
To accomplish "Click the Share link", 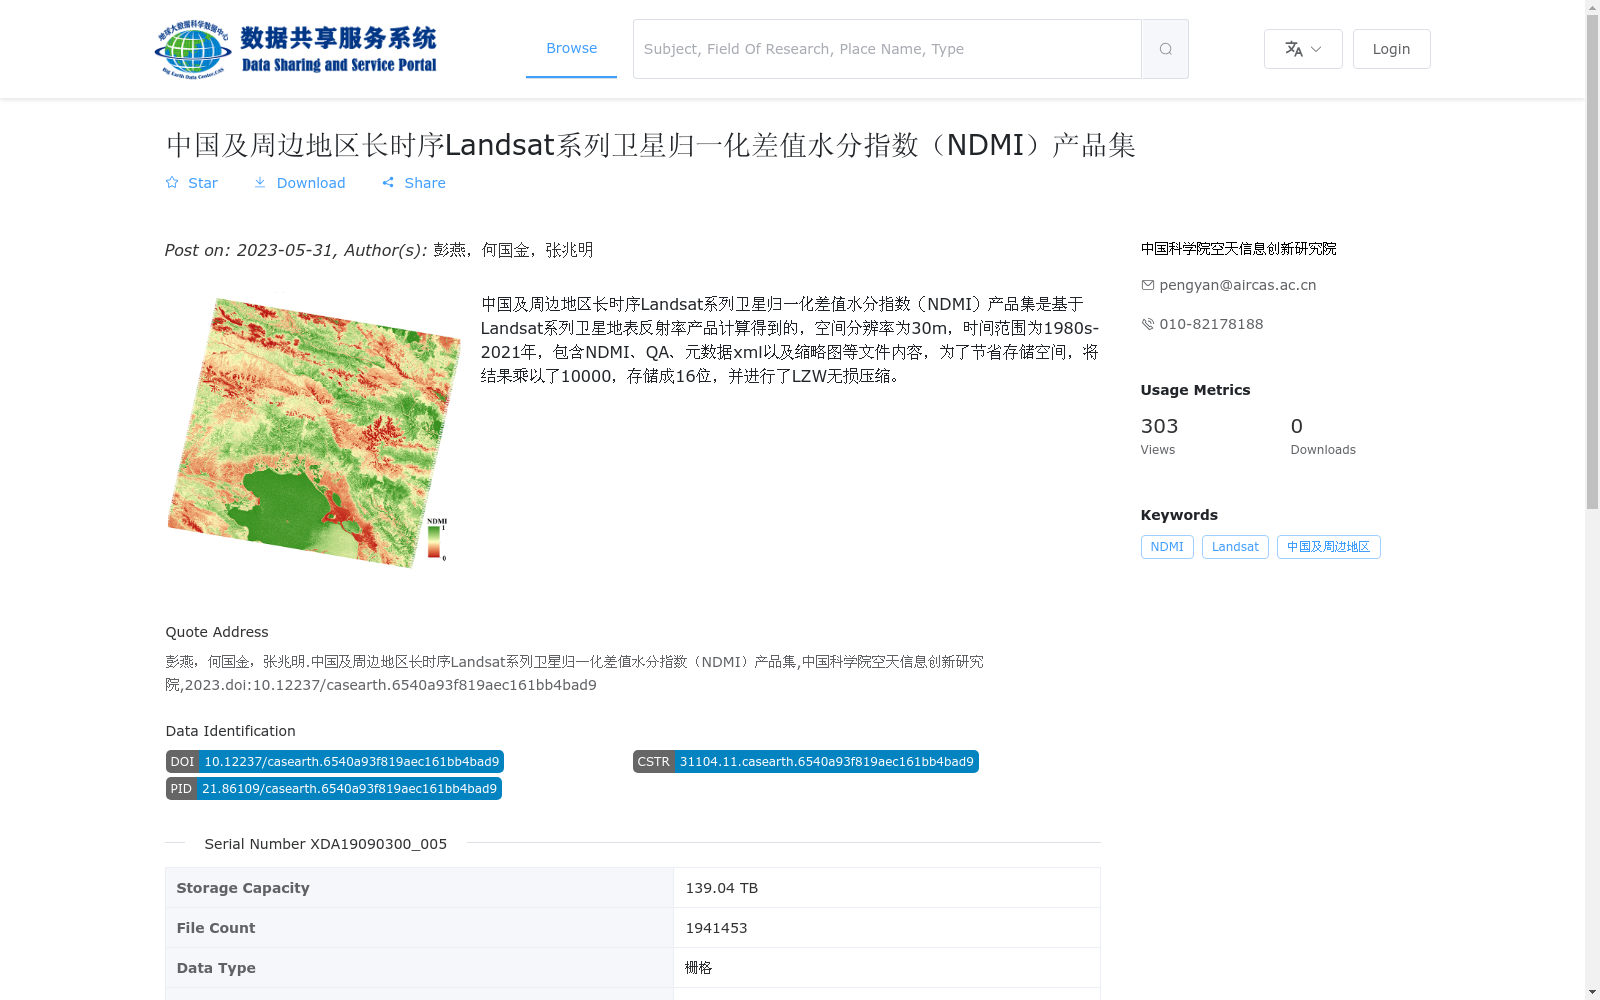I will 414,183.
